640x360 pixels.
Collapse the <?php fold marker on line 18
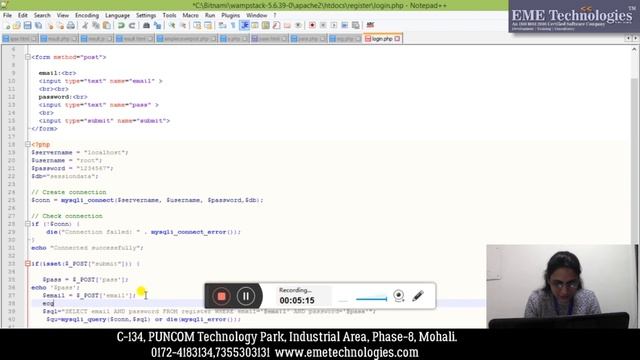[28, 144]
